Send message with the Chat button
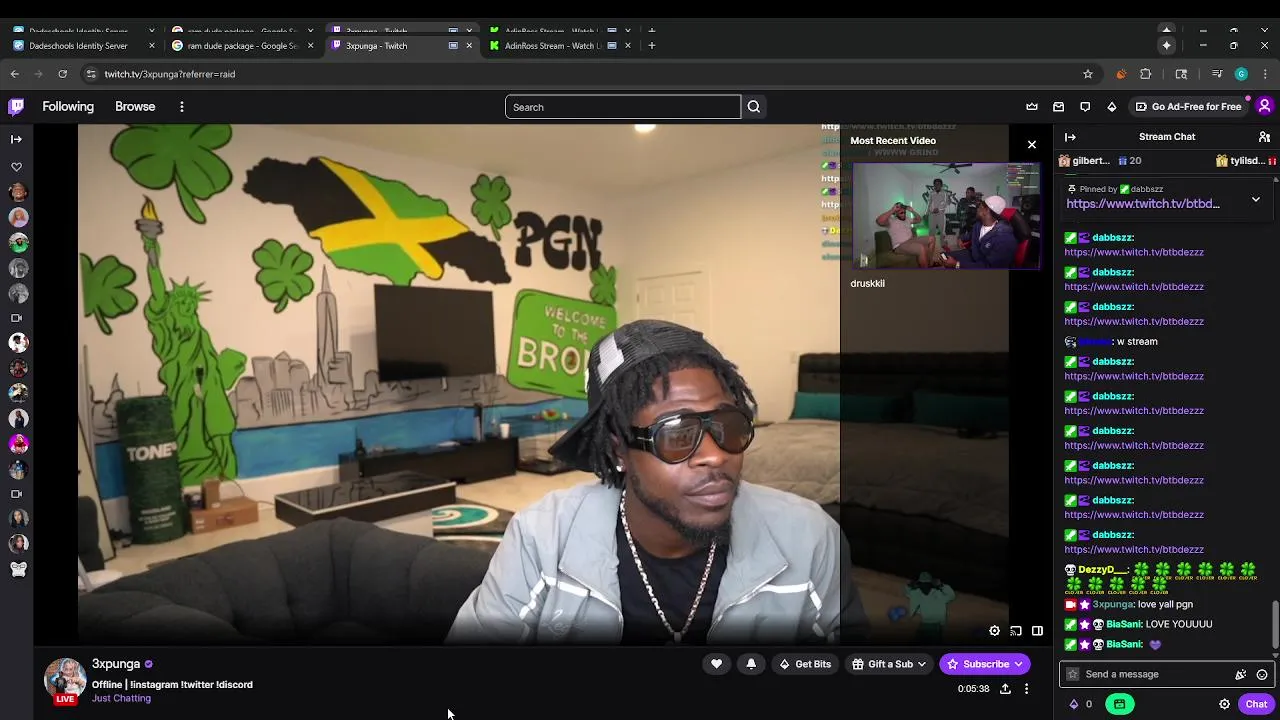The height and width of the screenshot is (720, 1280). click(x=1256, y=704)
